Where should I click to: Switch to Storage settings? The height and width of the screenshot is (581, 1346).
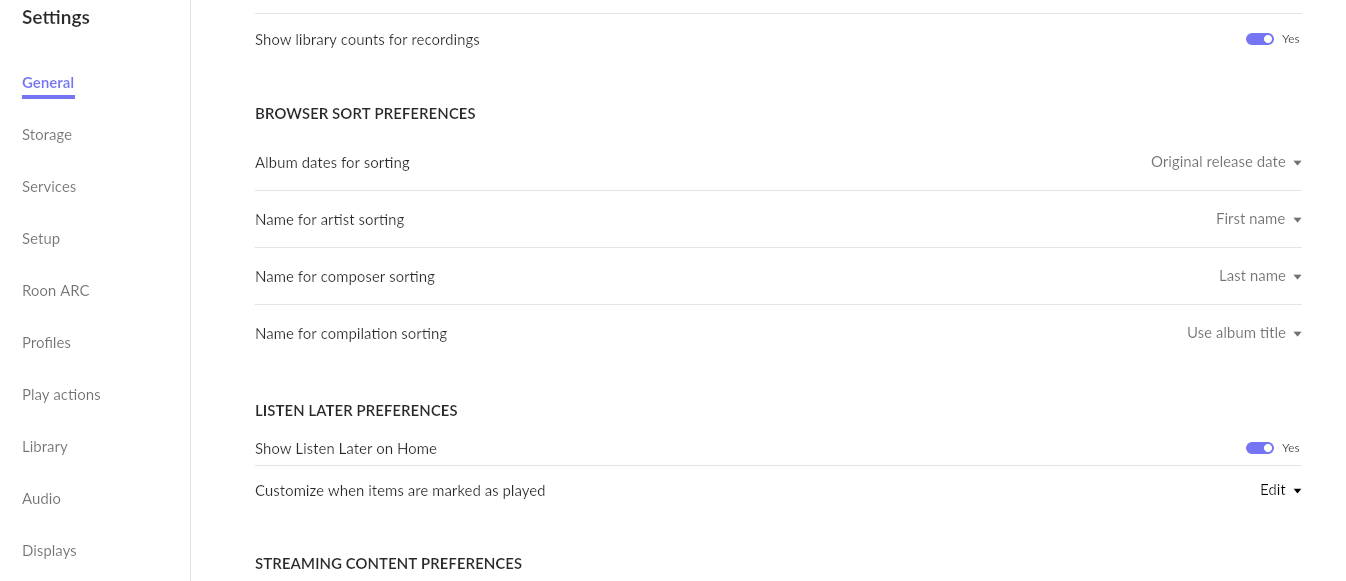[47, 135]
